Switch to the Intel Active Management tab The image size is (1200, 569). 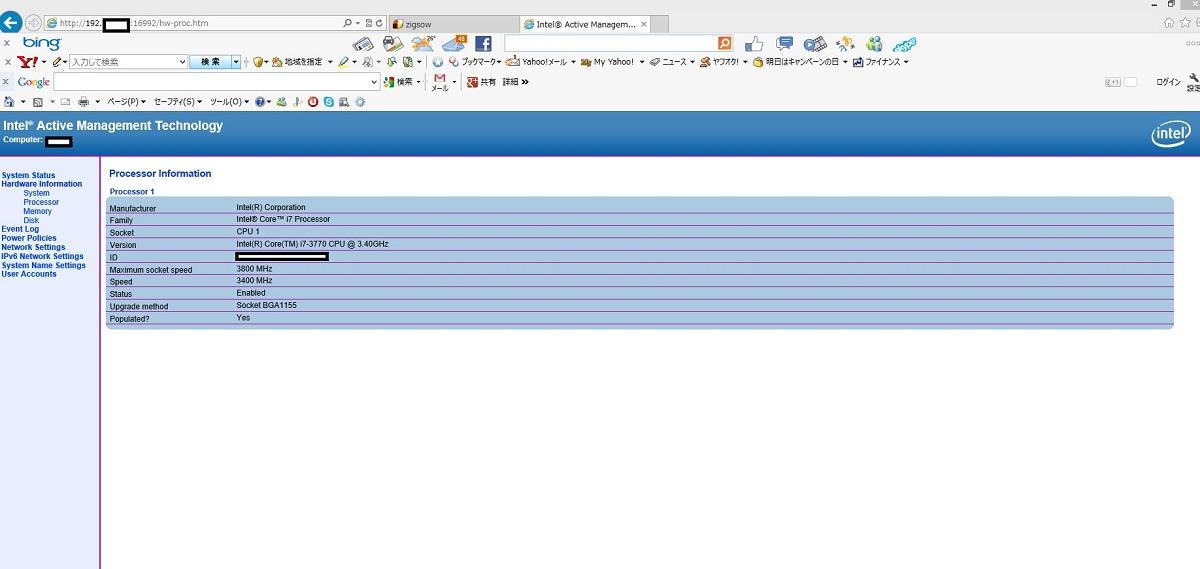(x=585, y=23)
